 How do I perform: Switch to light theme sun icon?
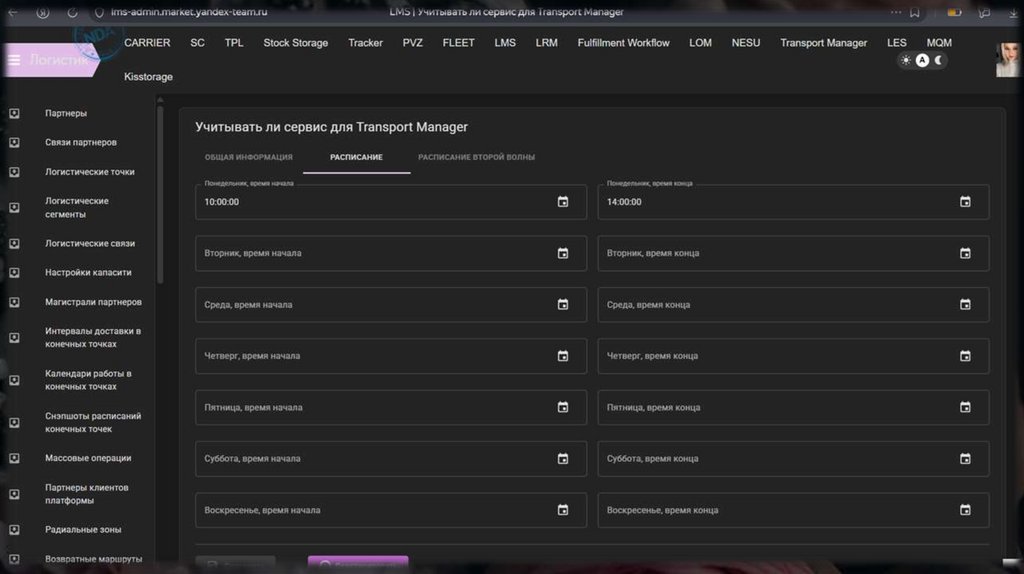tap(906, 60)
